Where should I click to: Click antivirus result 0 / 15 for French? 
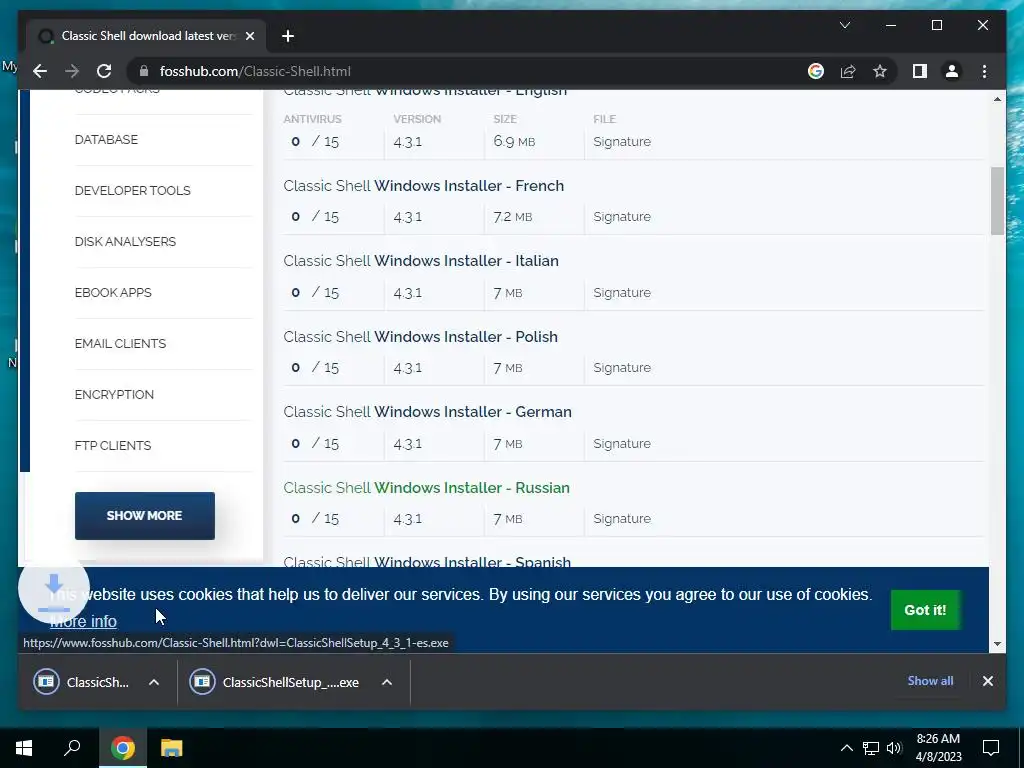coord(315,217)
